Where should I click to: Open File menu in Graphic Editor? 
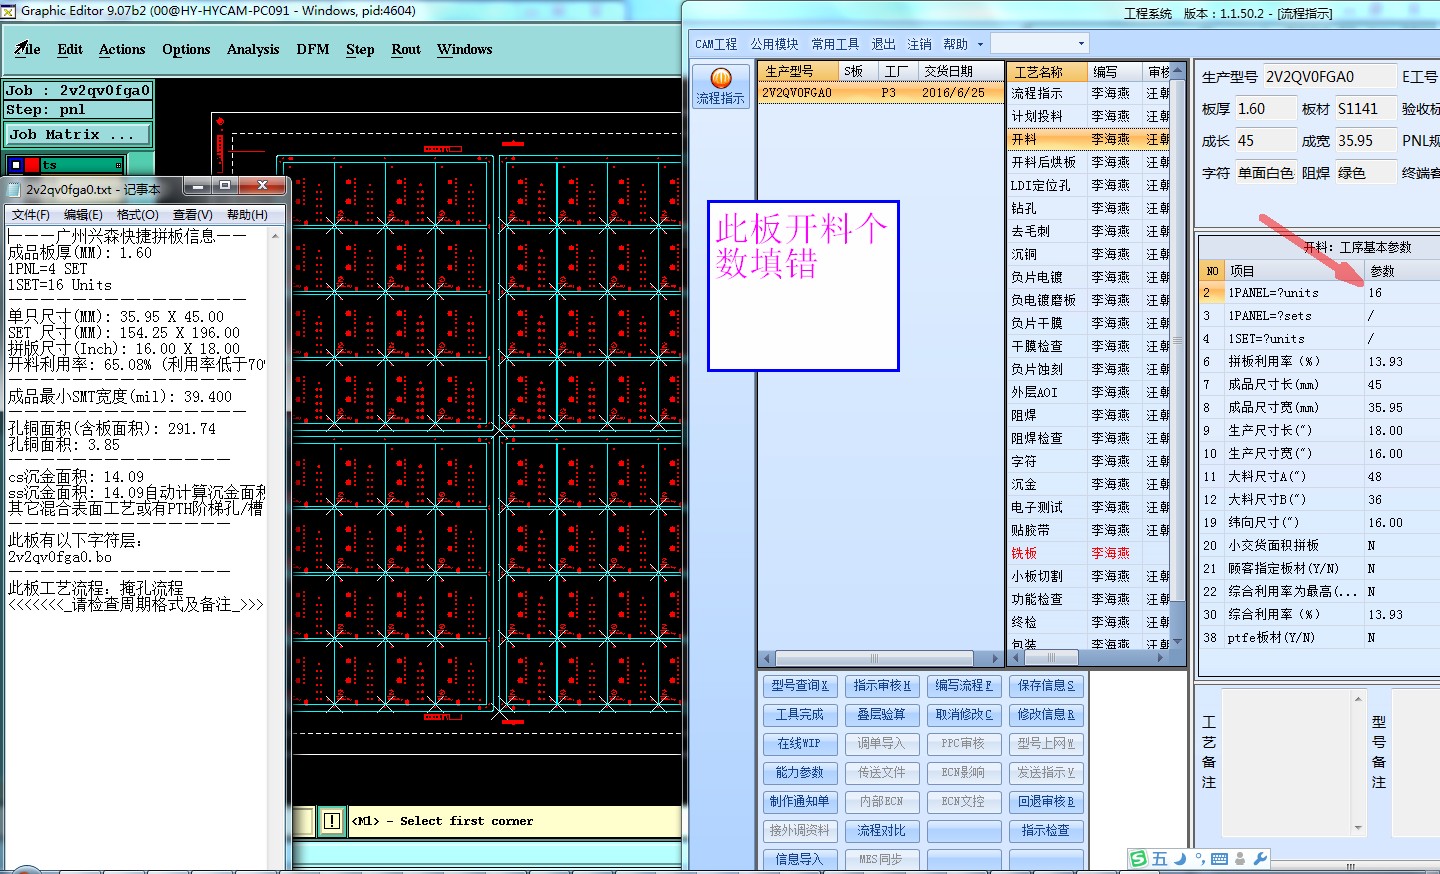coord(28,49)
